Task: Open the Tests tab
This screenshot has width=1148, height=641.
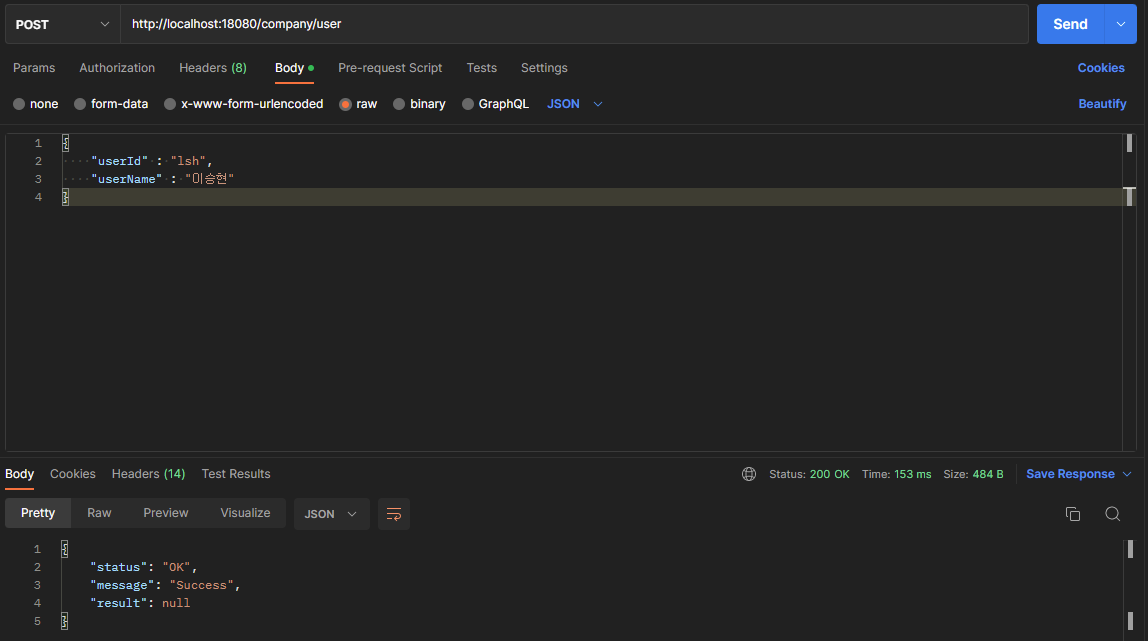Action: pos(482,67)
